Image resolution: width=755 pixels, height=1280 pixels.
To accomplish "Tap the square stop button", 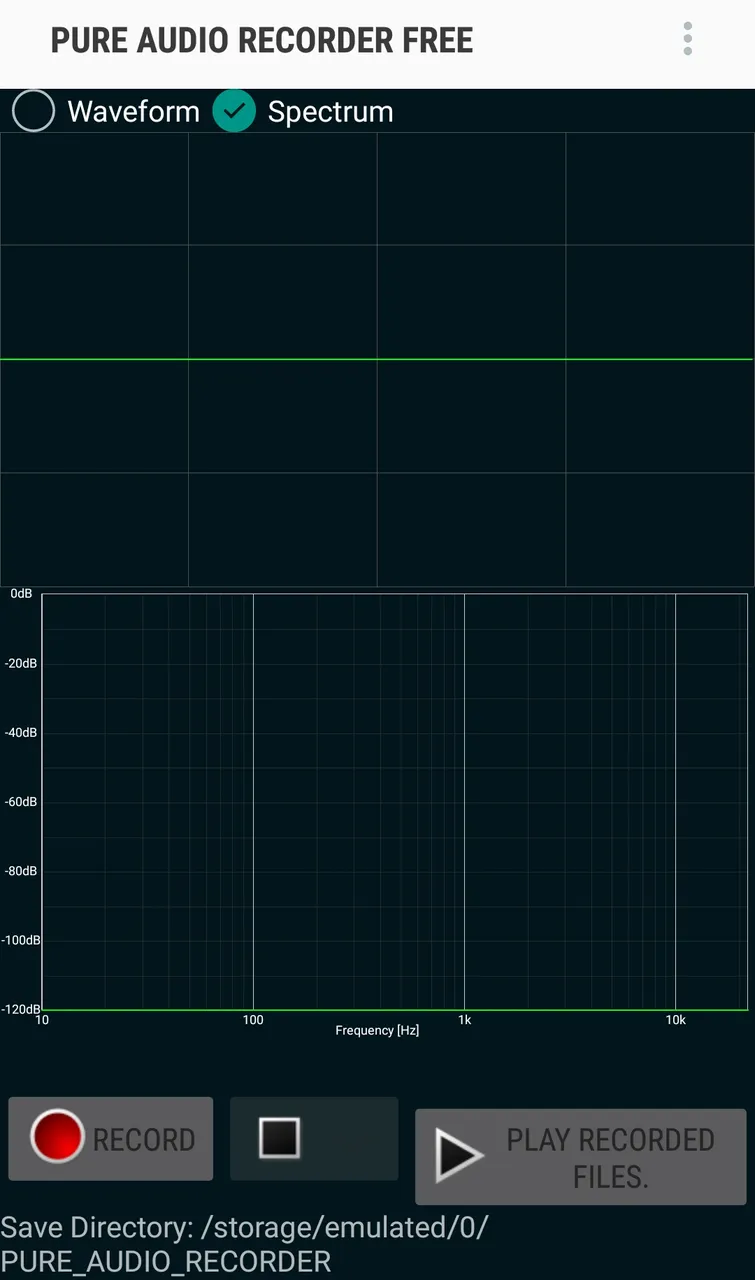I will point(314,1138).
